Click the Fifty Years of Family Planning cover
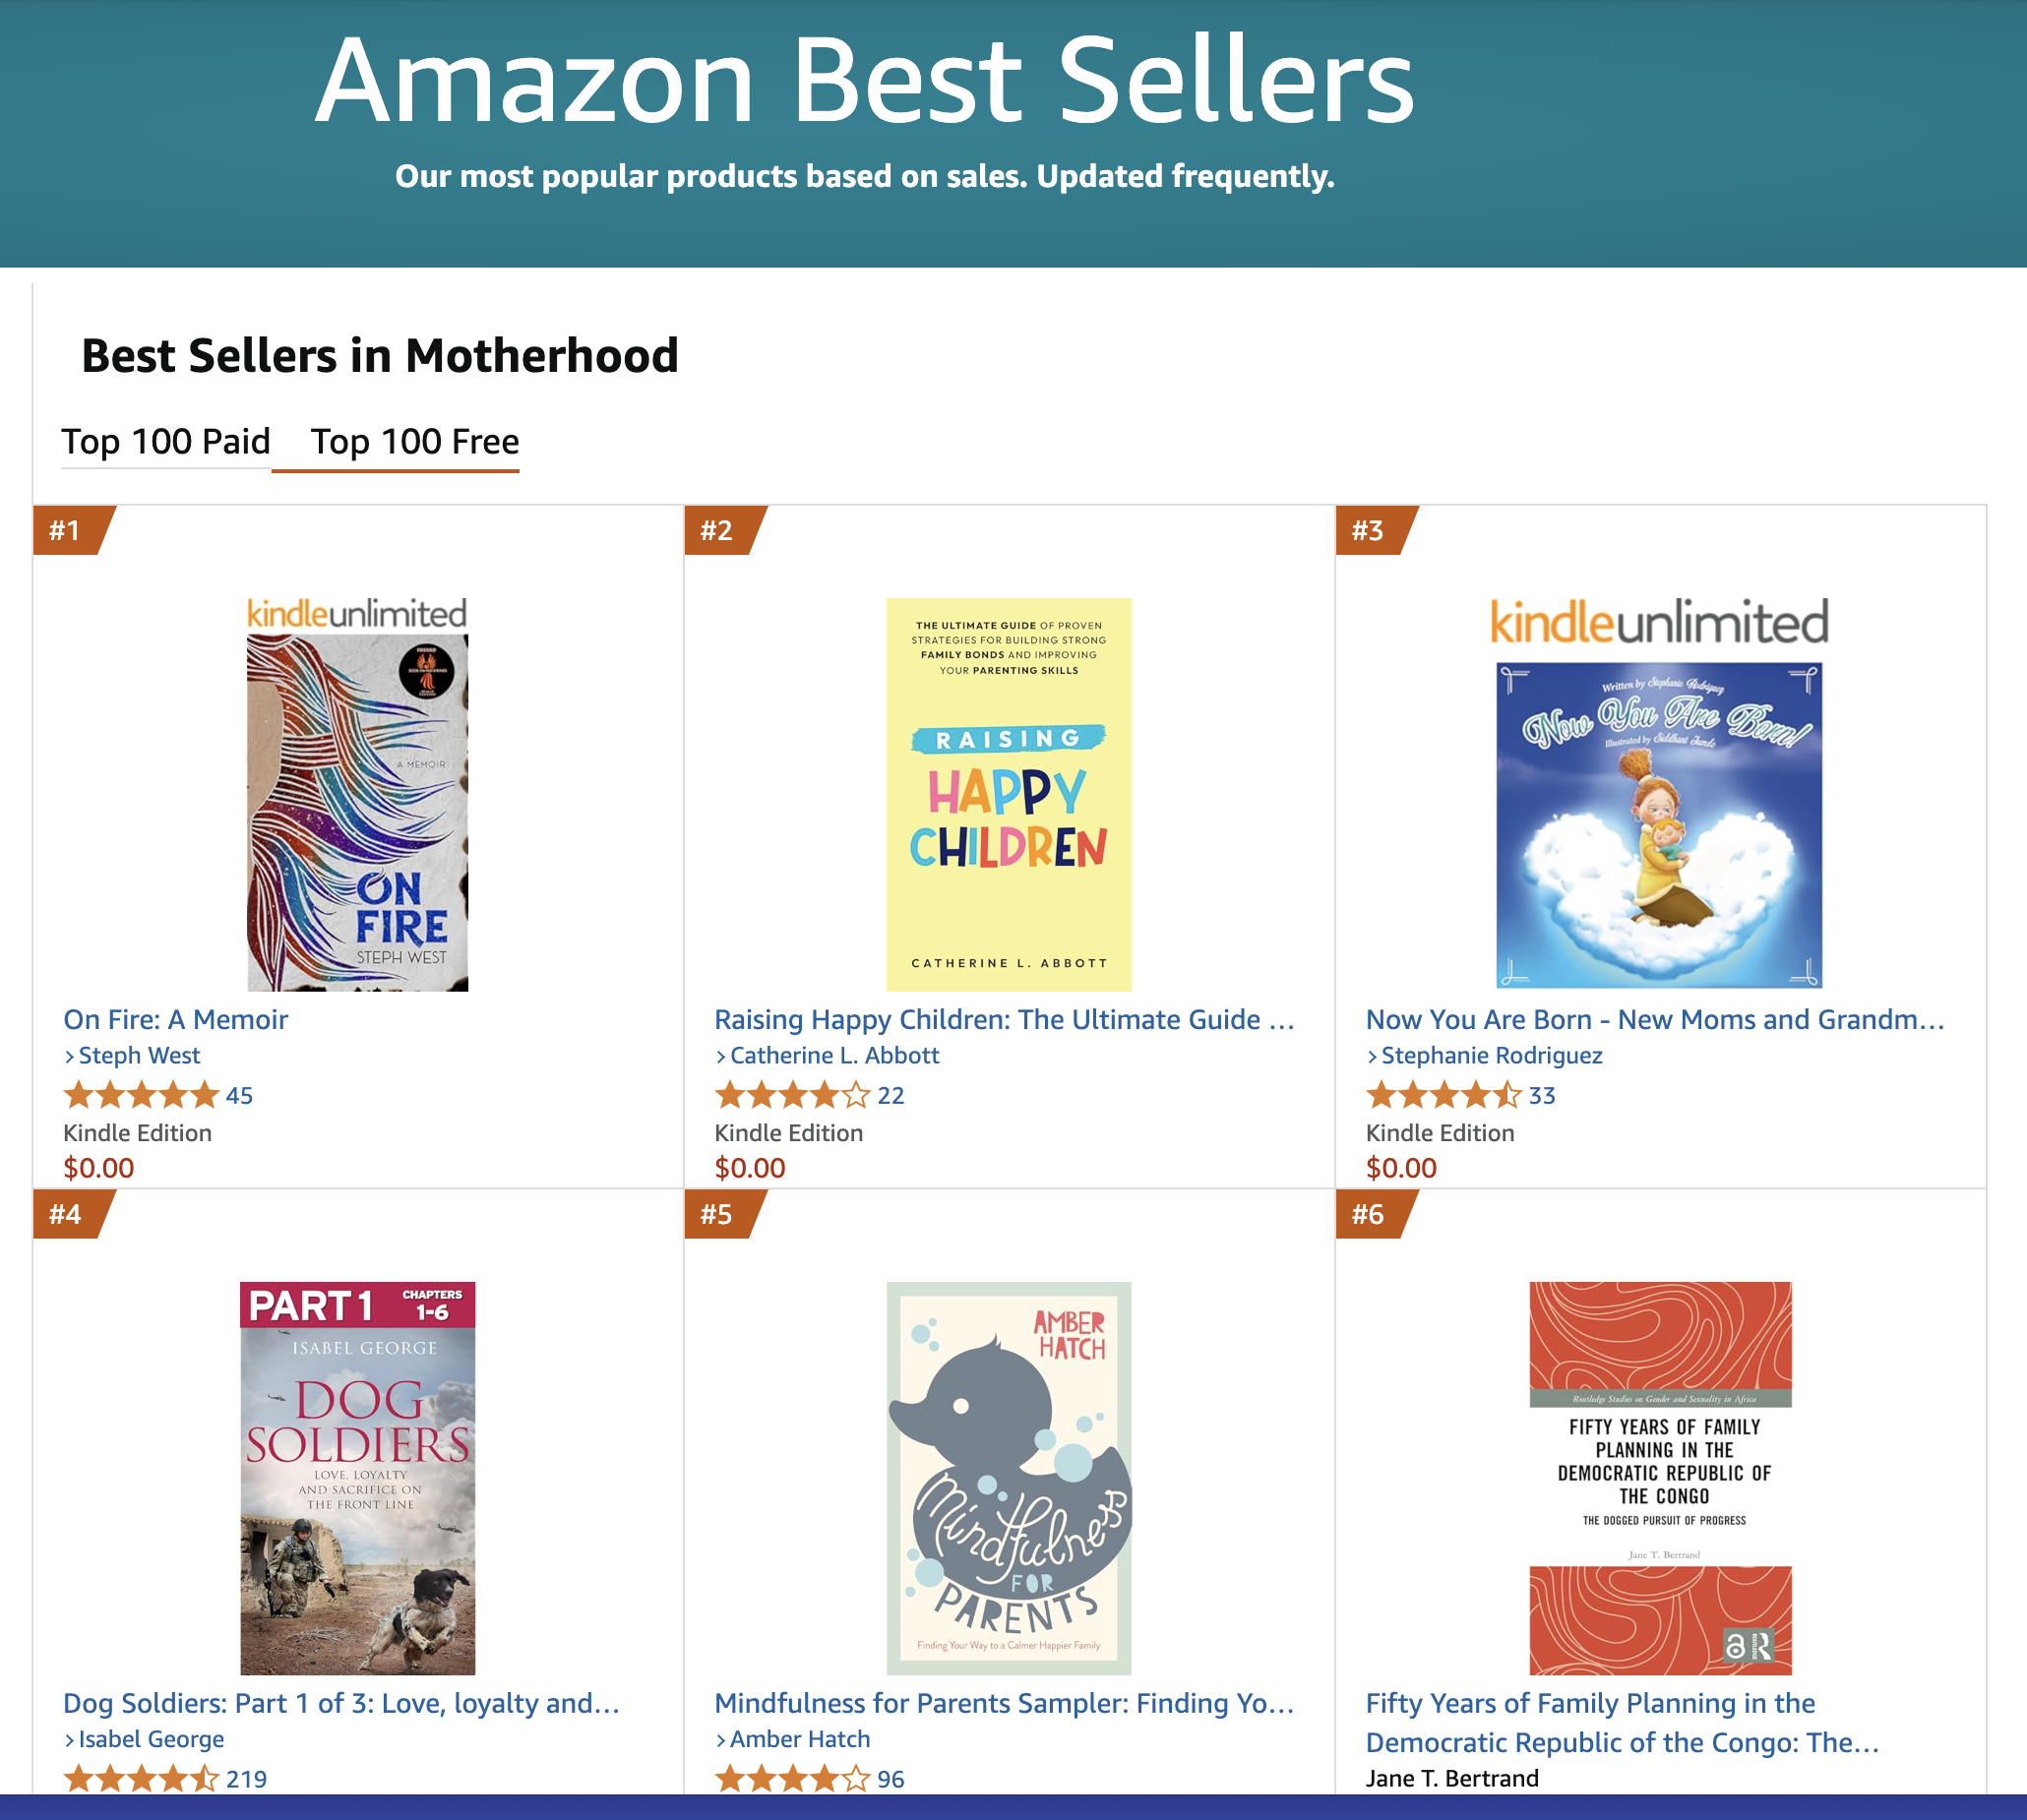Screen dimensions: 2027x1820 click(1659, 1478)
